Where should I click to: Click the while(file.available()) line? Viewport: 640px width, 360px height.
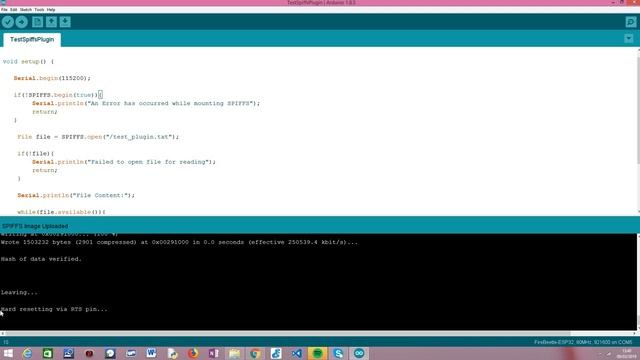[61, 212]
